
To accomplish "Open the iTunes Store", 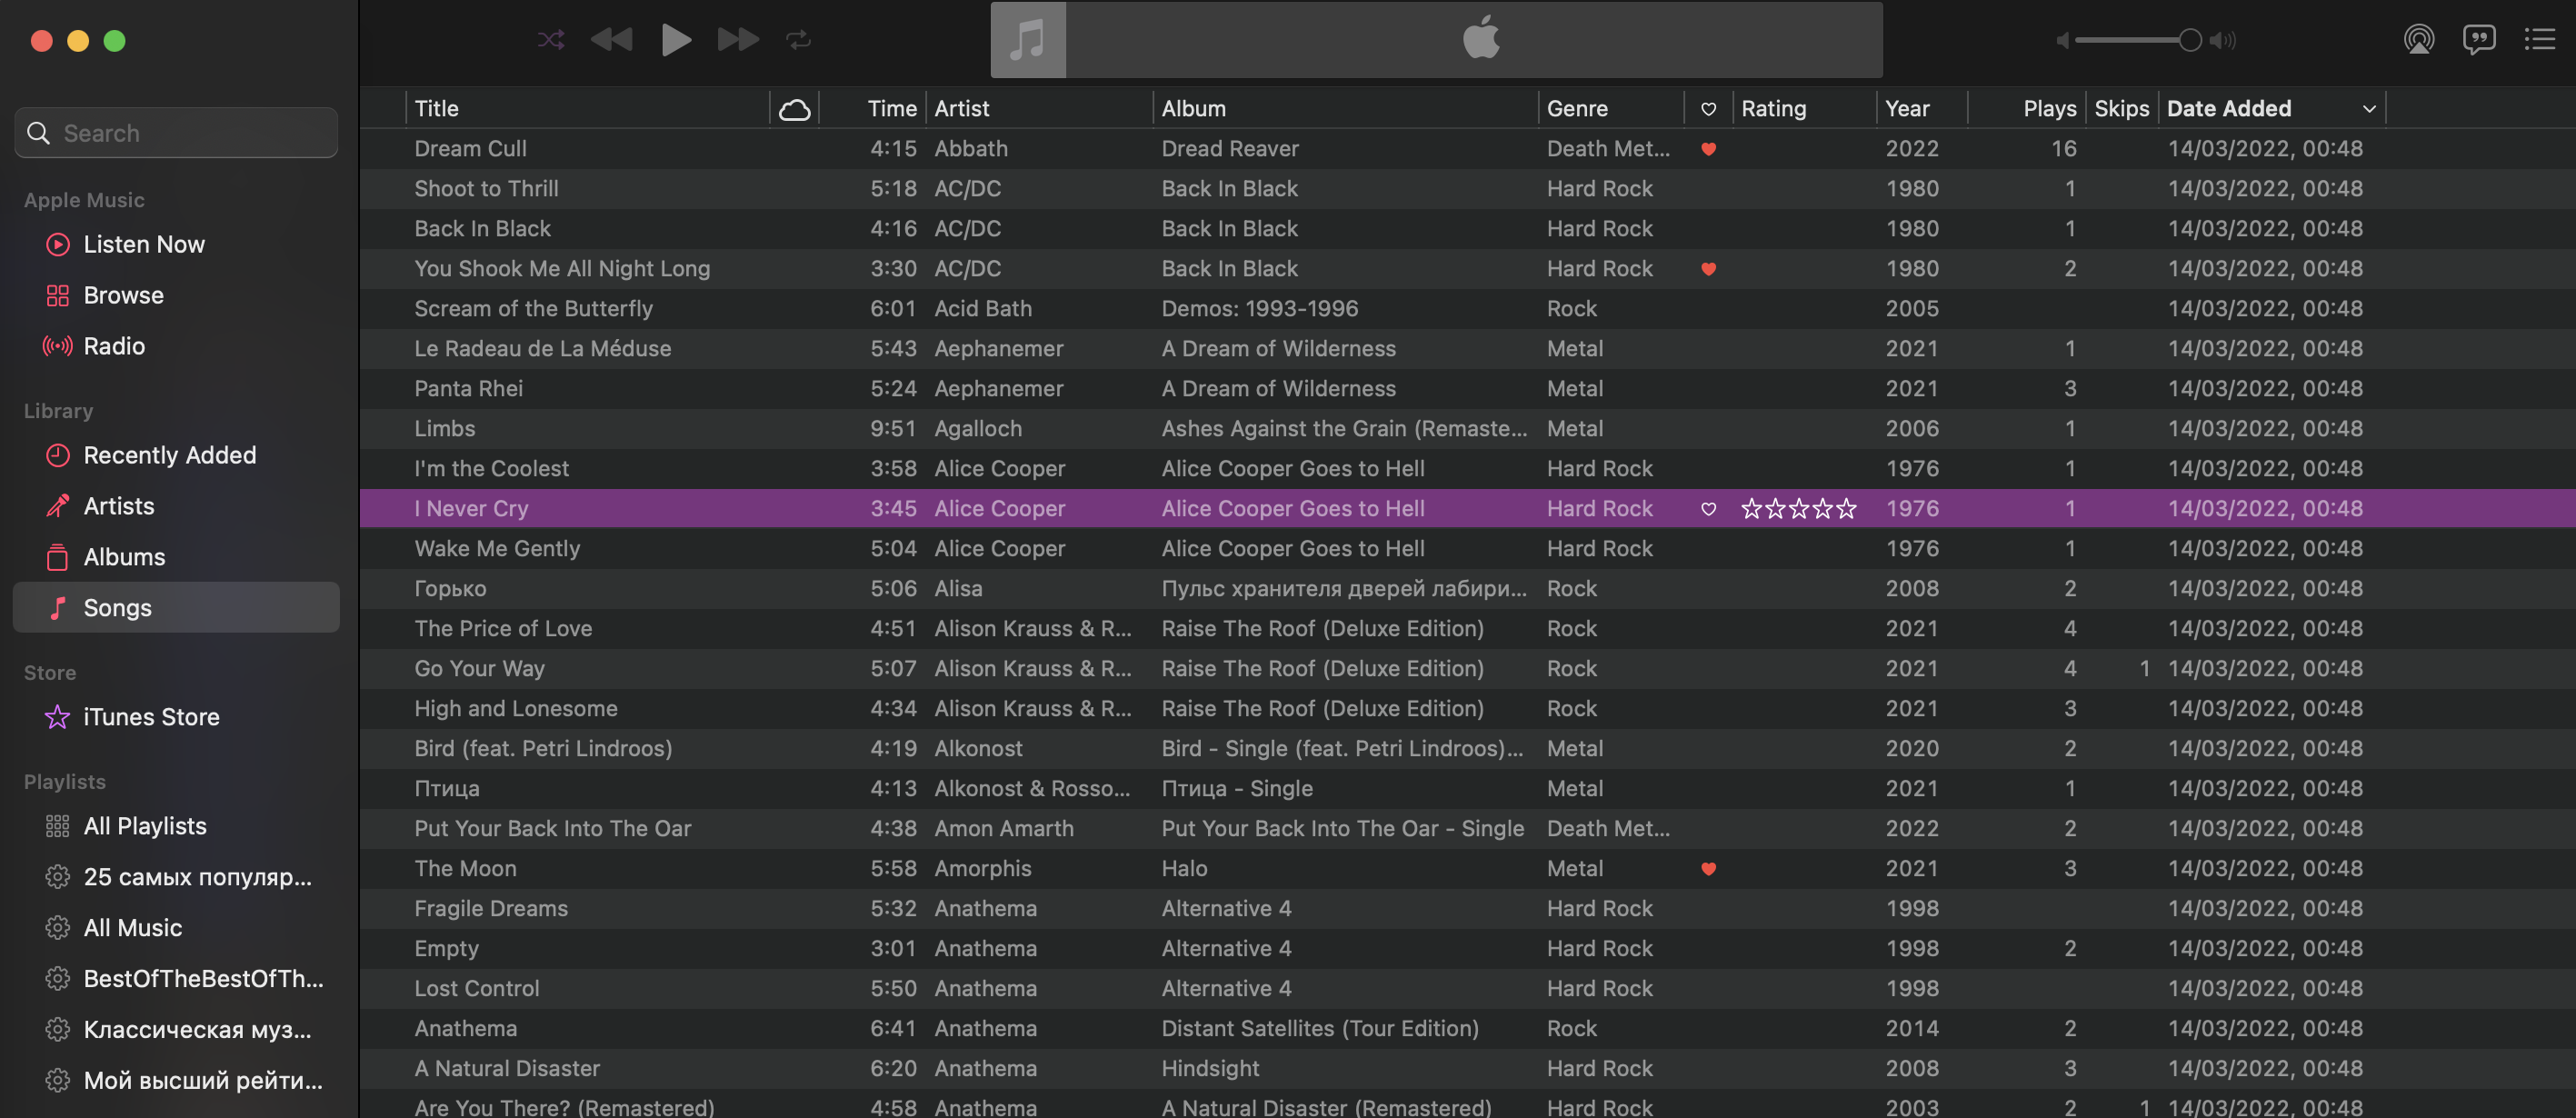I will coord(151,716).
